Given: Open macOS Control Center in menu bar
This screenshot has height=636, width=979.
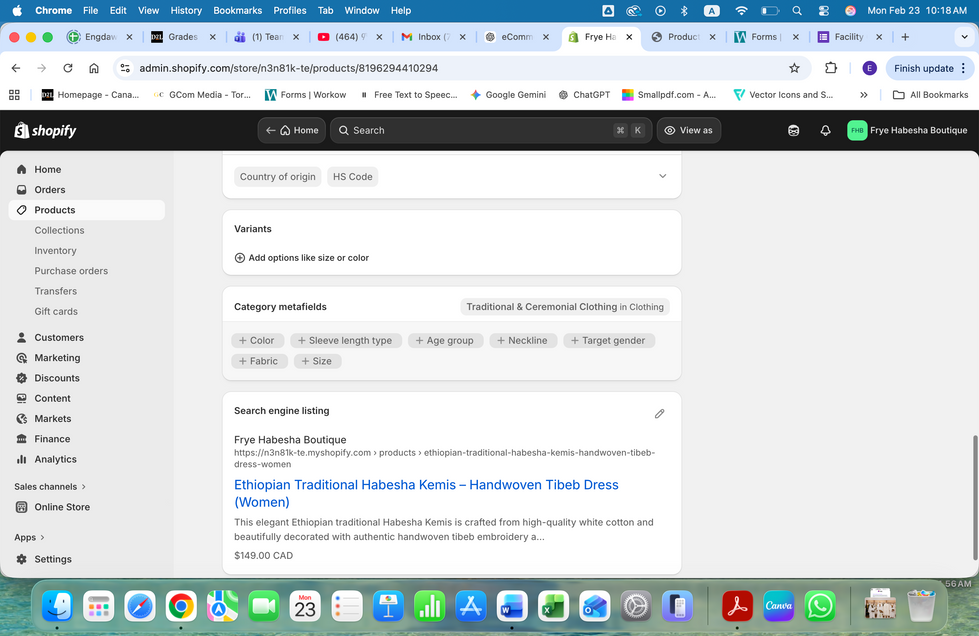Looking at the screenshot, I should point(824,11).
